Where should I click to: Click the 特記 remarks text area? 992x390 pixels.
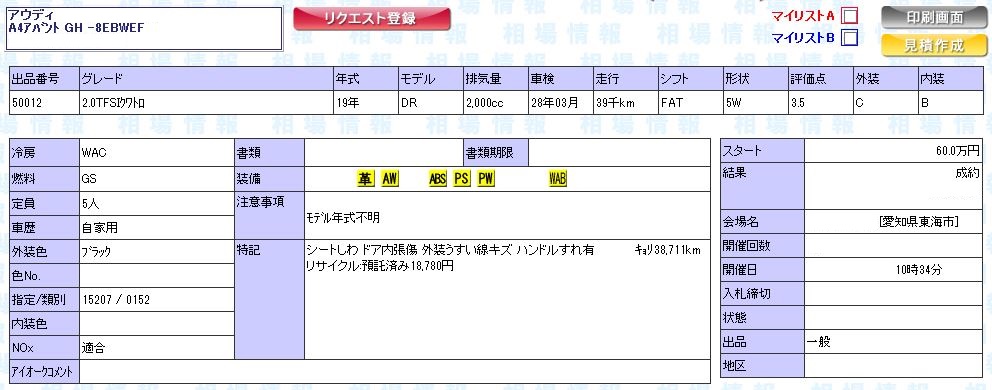click(507, 299)
